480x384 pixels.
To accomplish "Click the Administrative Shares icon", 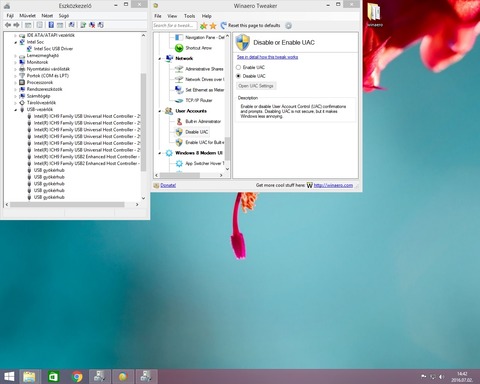I will (179, 69).
